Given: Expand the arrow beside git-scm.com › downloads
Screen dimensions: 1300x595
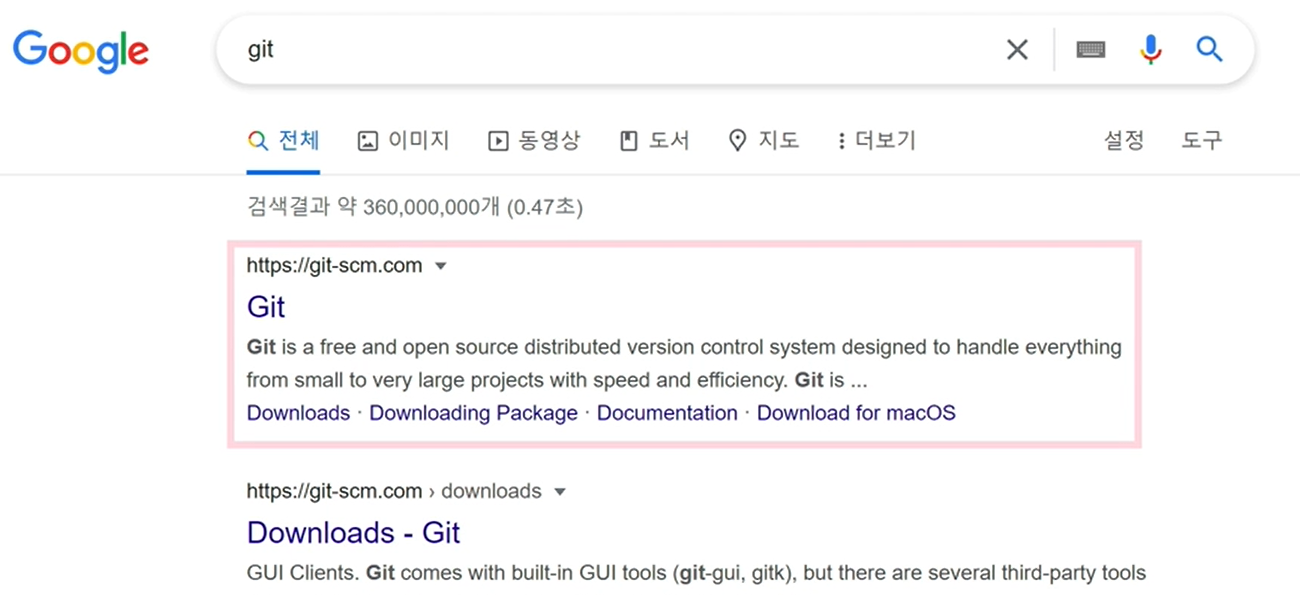Looking at the screenshot, I should pos(560,492).
